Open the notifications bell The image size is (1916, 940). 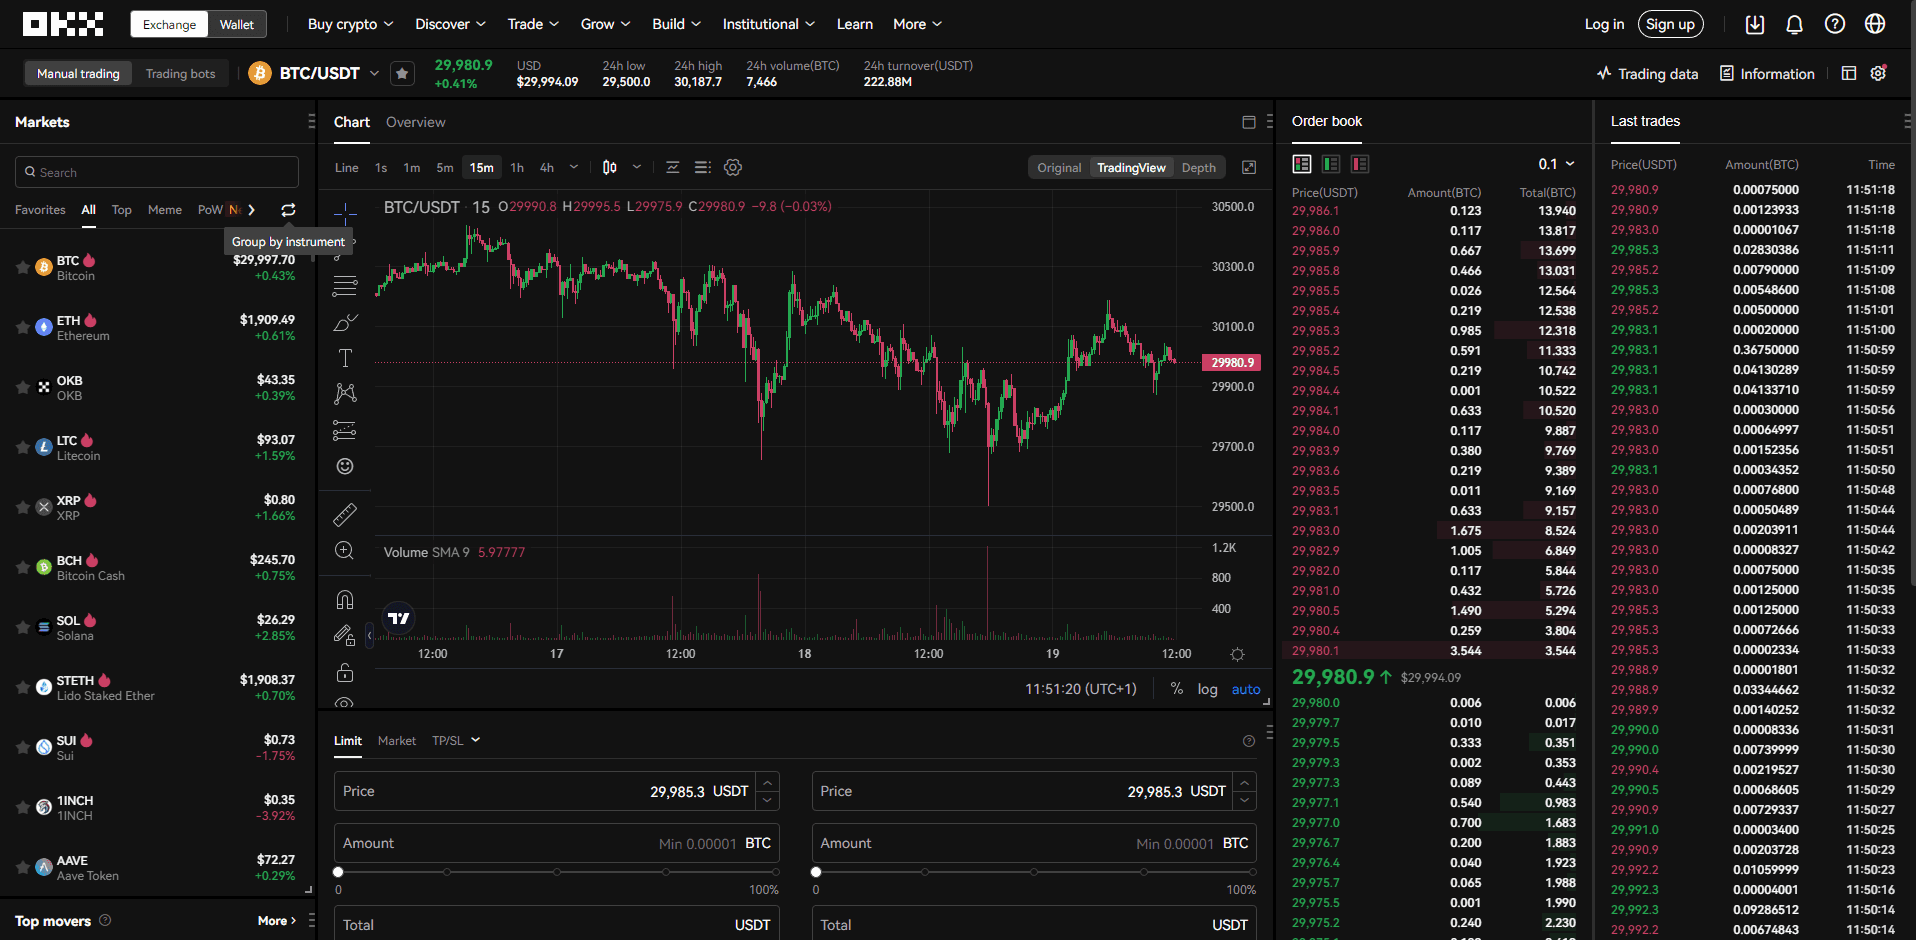point(1795,24)
